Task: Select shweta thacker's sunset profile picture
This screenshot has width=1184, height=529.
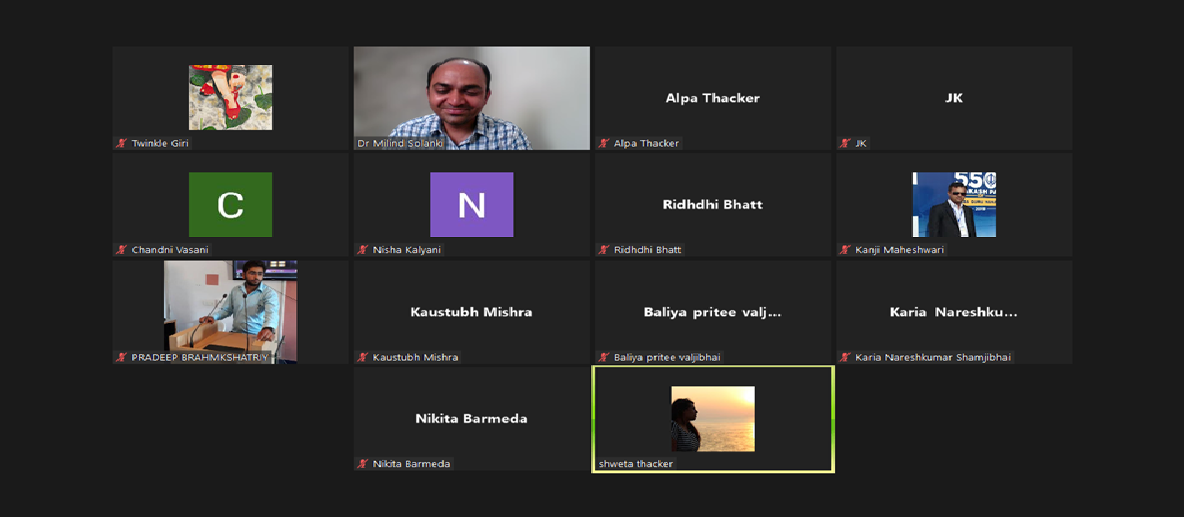Action: pos(712,418)
